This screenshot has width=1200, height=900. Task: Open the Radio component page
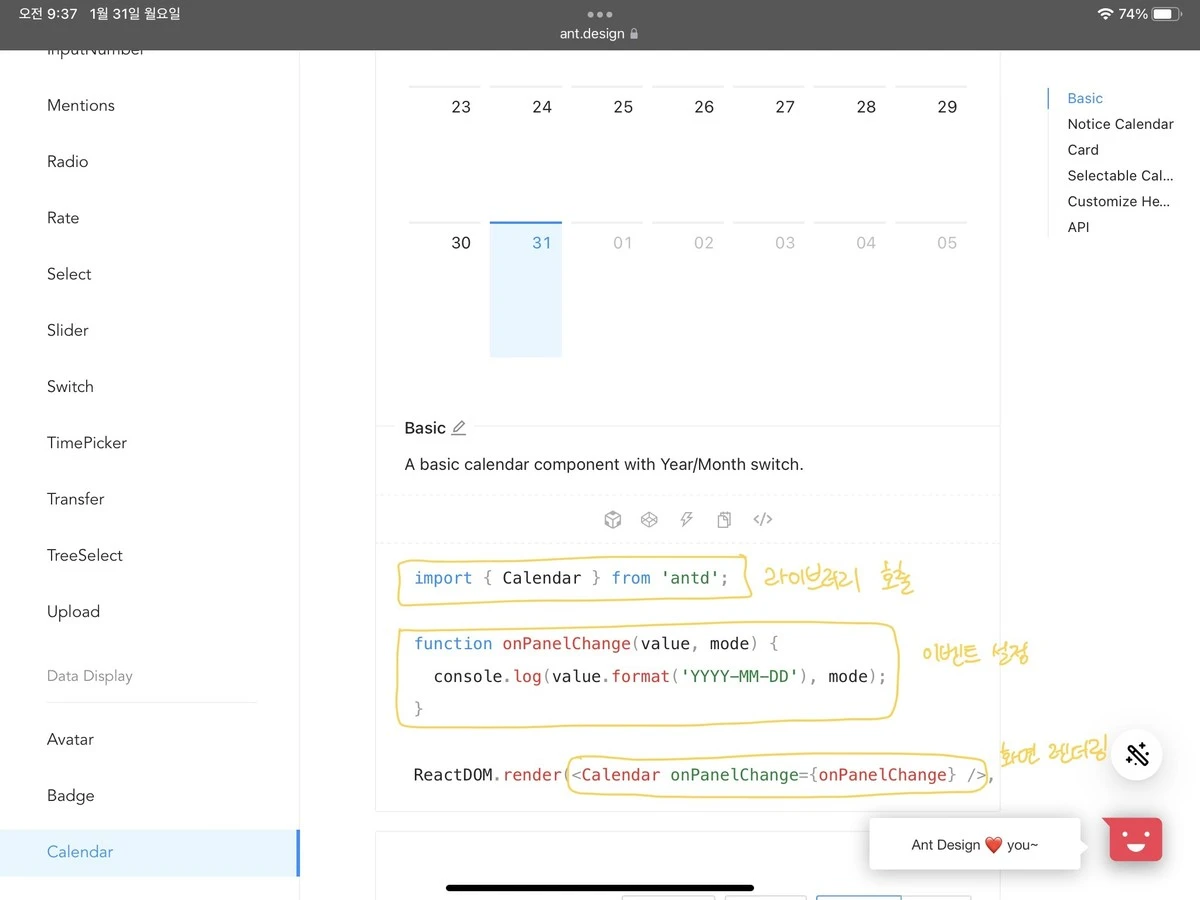tap(68, 161)
